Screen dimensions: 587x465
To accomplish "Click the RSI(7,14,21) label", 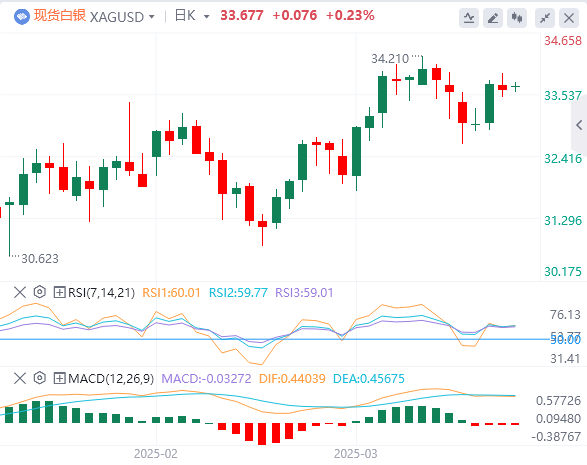I will coord(101,293).
